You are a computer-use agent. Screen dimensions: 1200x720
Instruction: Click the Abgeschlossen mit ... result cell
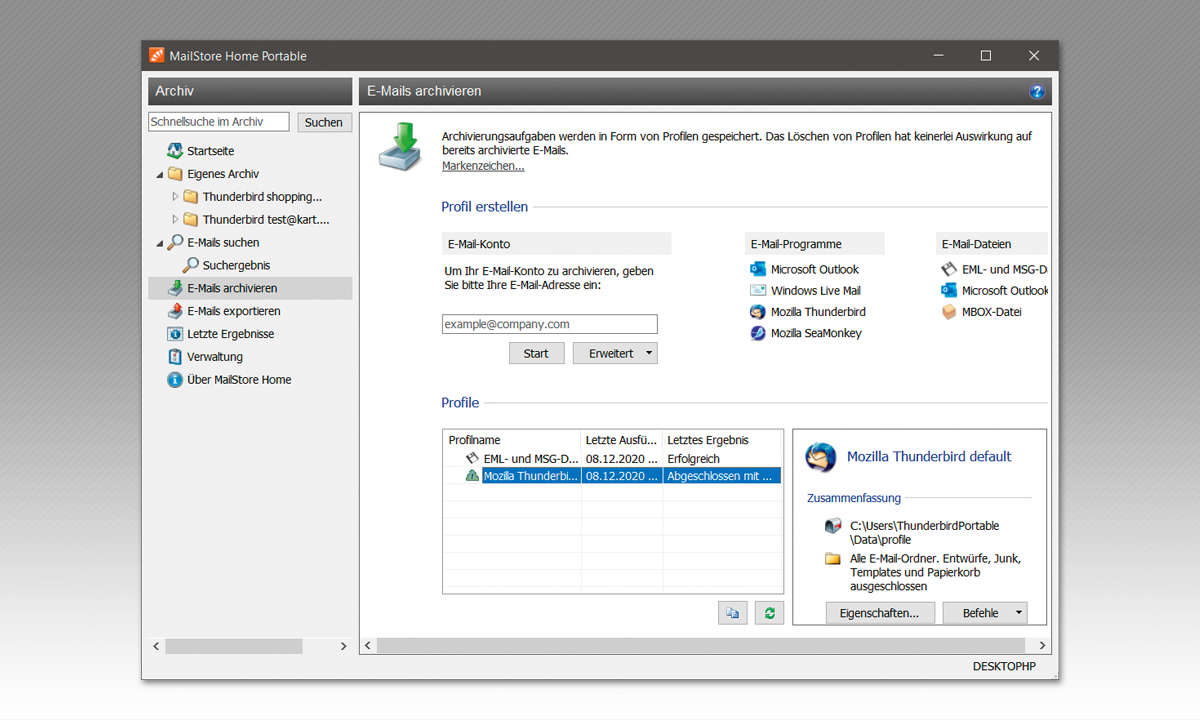pyautogui.click(x=721, y=476)
